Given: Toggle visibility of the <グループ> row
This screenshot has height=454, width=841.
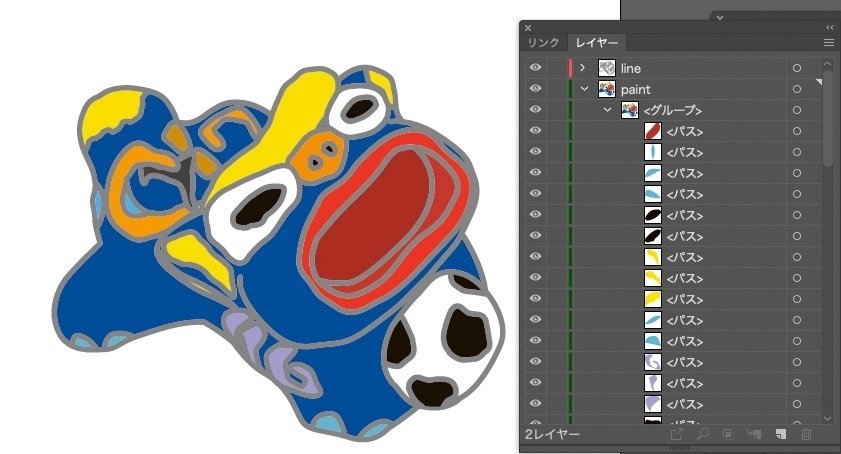Looking at the screenshot, I should (x=535, y=109).
